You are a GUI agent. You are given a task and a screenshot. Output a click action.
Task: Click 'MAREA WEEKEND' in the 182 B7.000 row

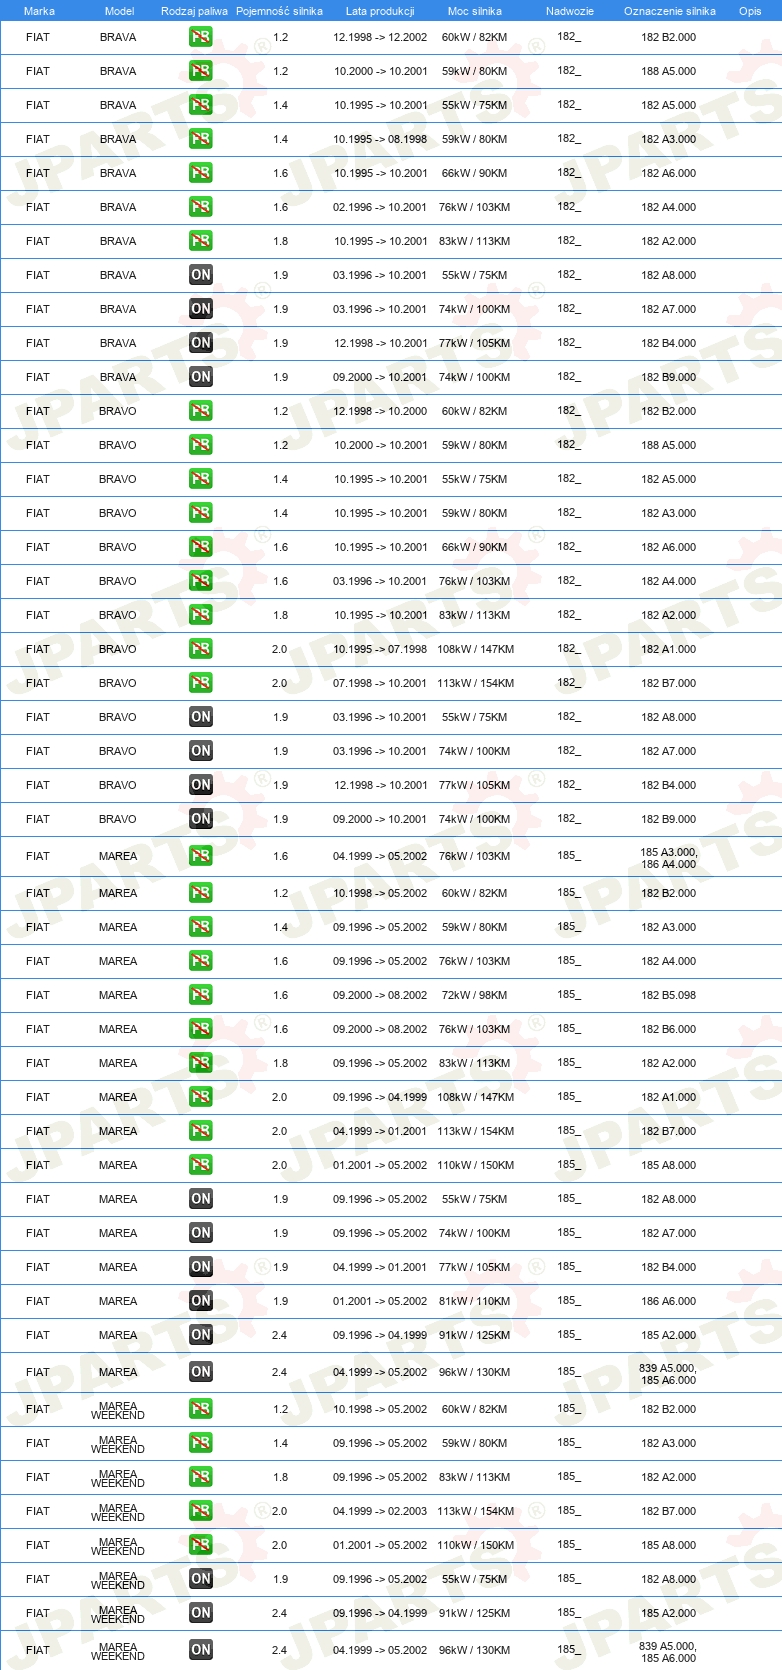pos(118,1512)
